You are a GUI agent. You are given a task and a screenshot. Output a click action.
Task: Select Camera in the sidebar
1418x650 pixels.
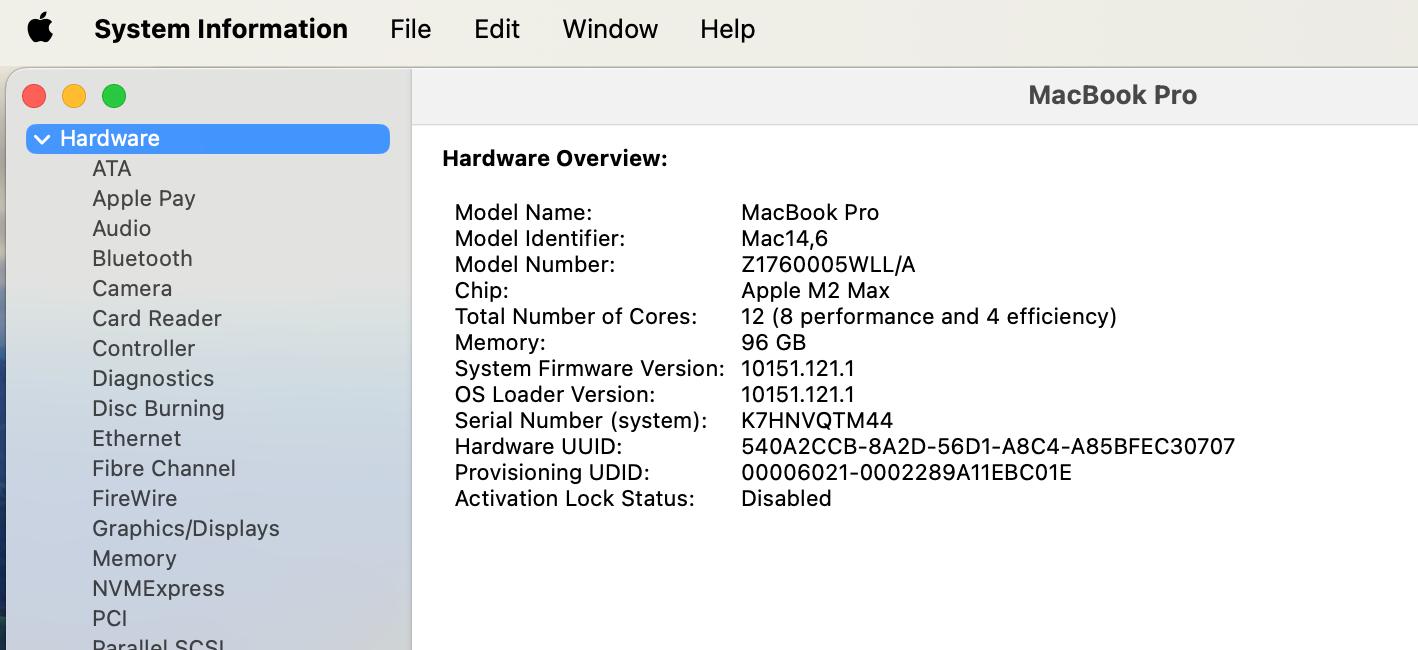132,289
